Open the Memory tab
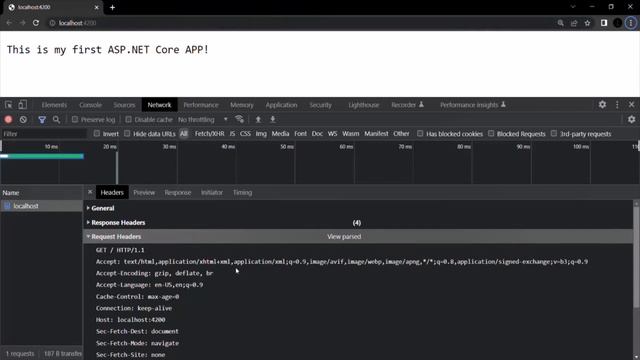640x360 pixels. 242,105
